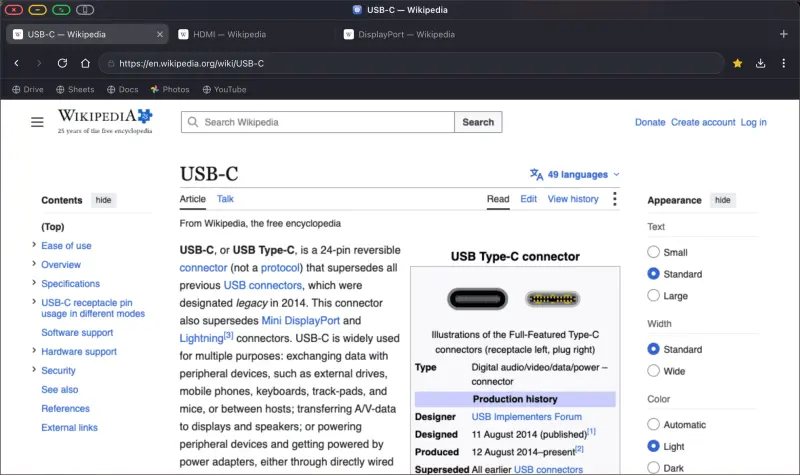This screenshot has width=800, height=475.
Task: Select the Read tab
Action: click(498, 199)
